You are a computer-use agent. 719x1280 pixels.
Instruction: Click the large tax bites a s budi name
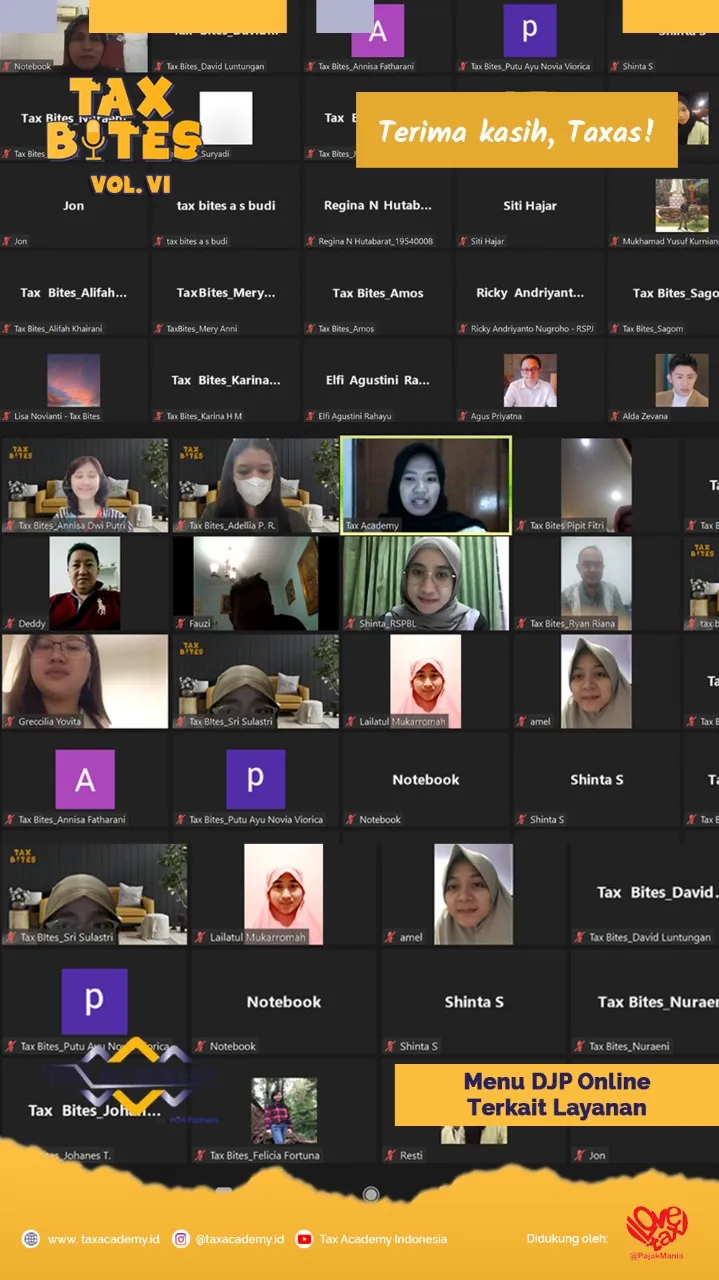[x=226, y=205]
